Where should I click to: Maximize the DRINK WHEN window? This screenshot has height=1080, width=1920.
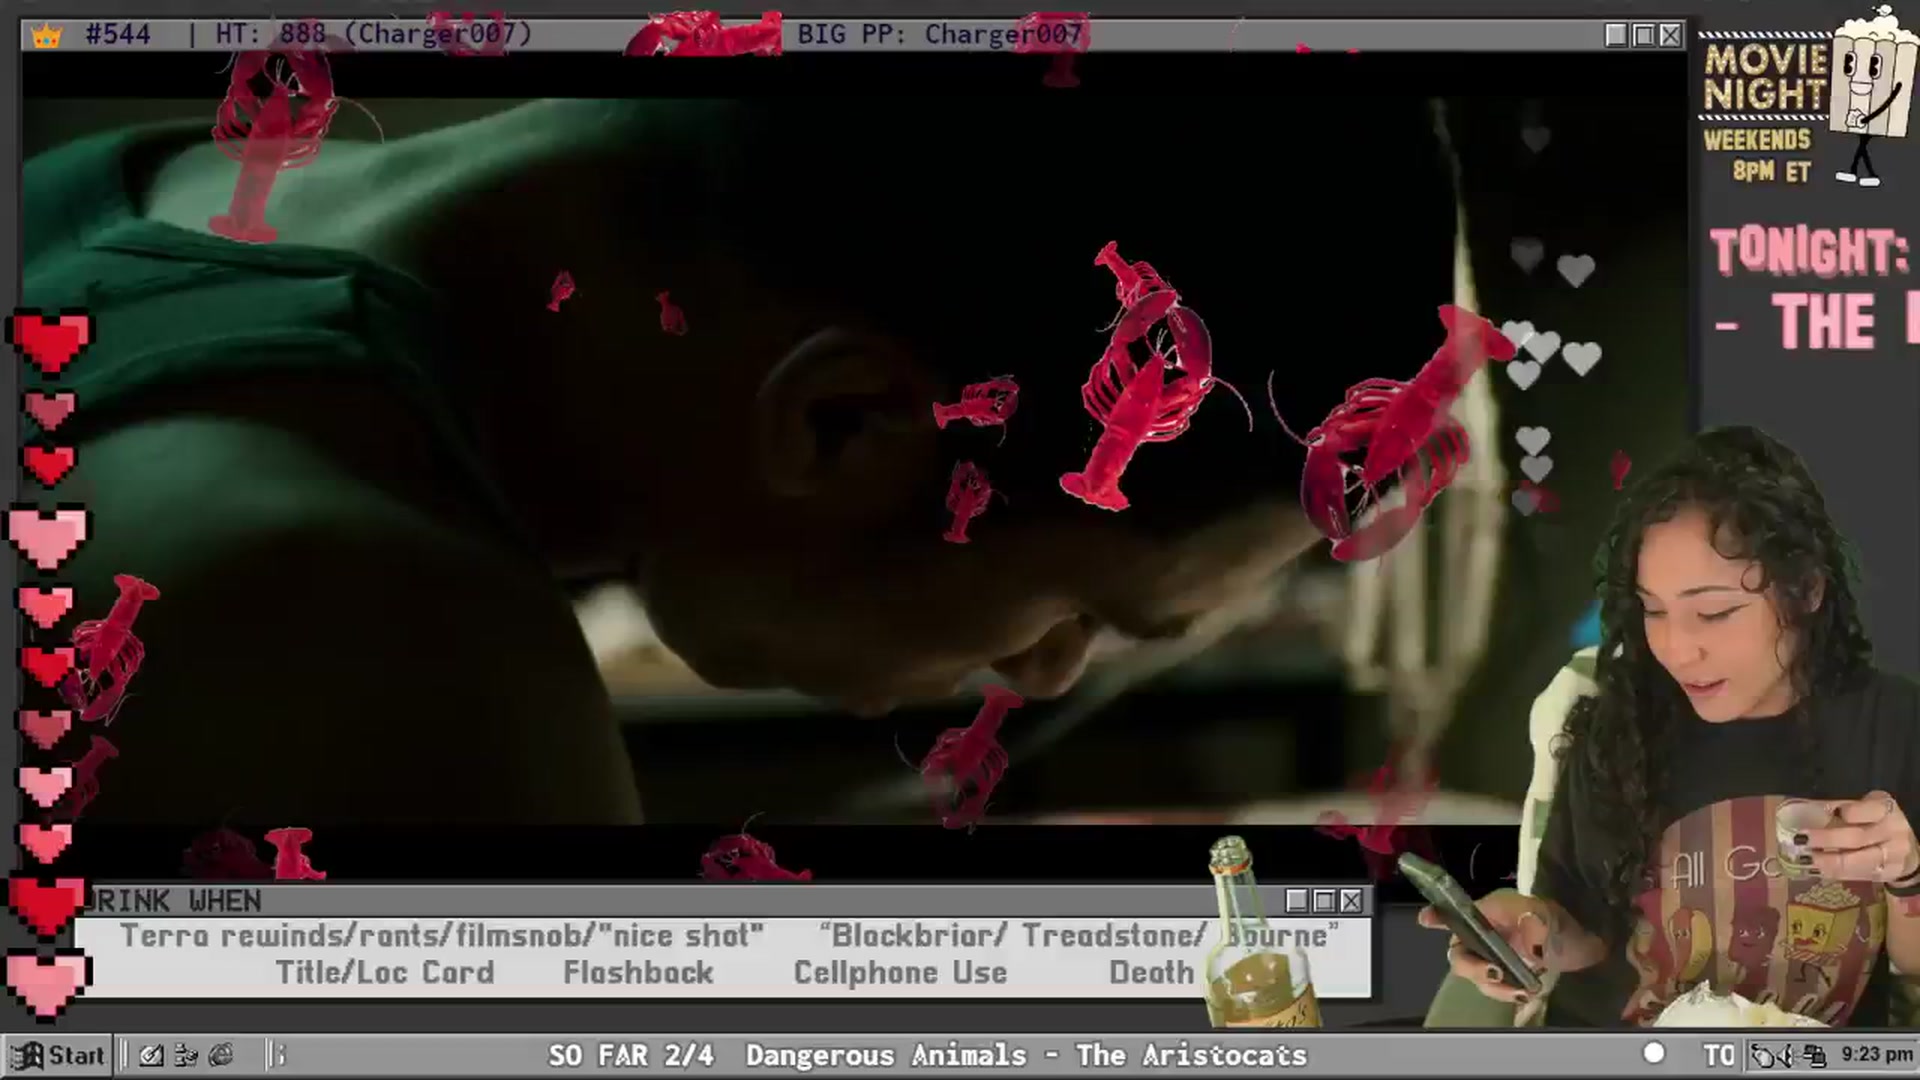pos(1324,901)
